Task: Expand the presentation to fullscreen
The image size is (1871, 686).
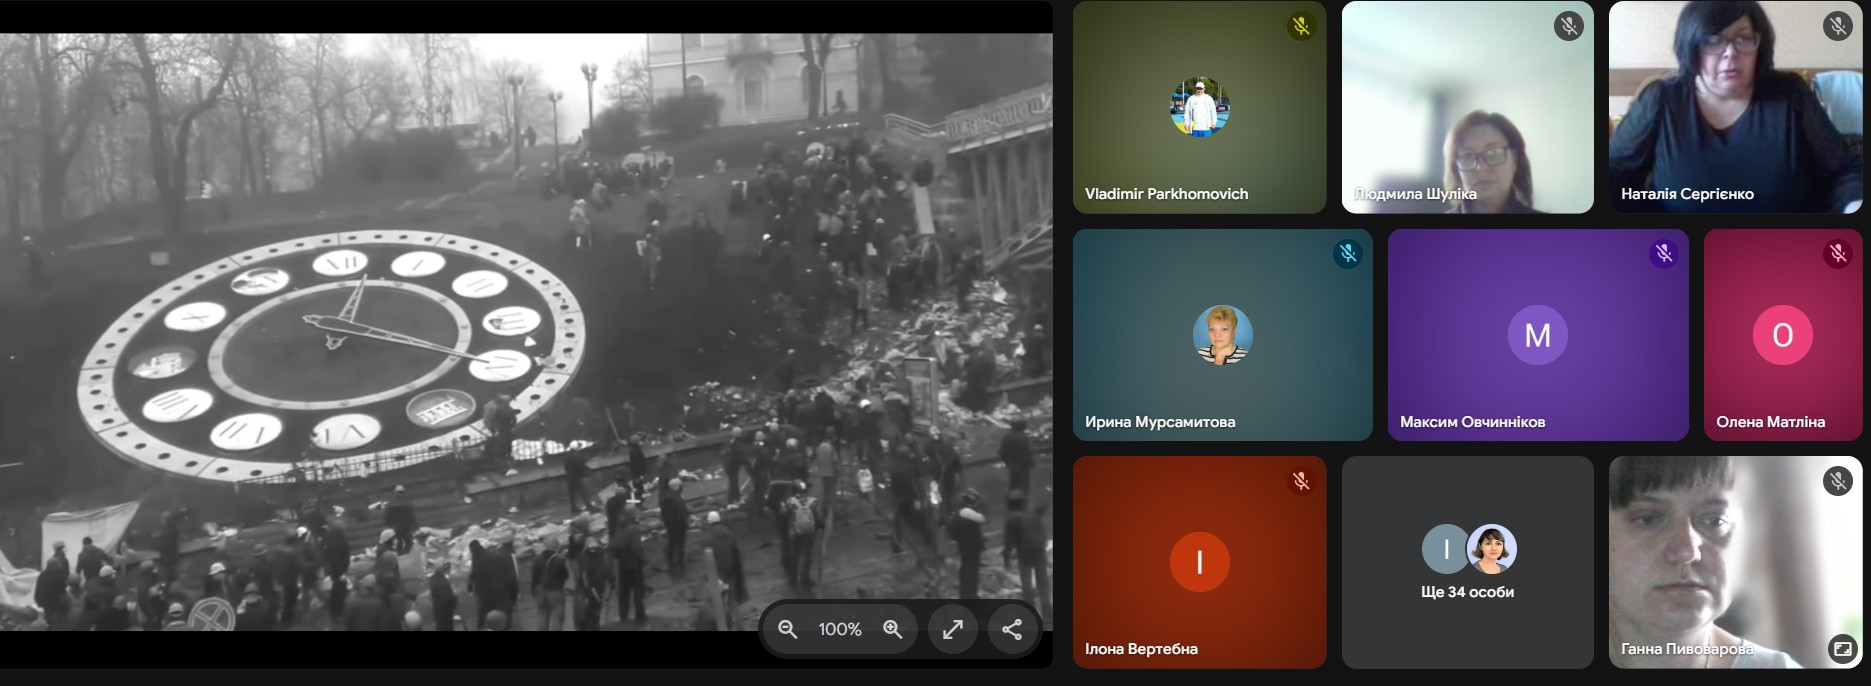Action: tap(953, 629)
